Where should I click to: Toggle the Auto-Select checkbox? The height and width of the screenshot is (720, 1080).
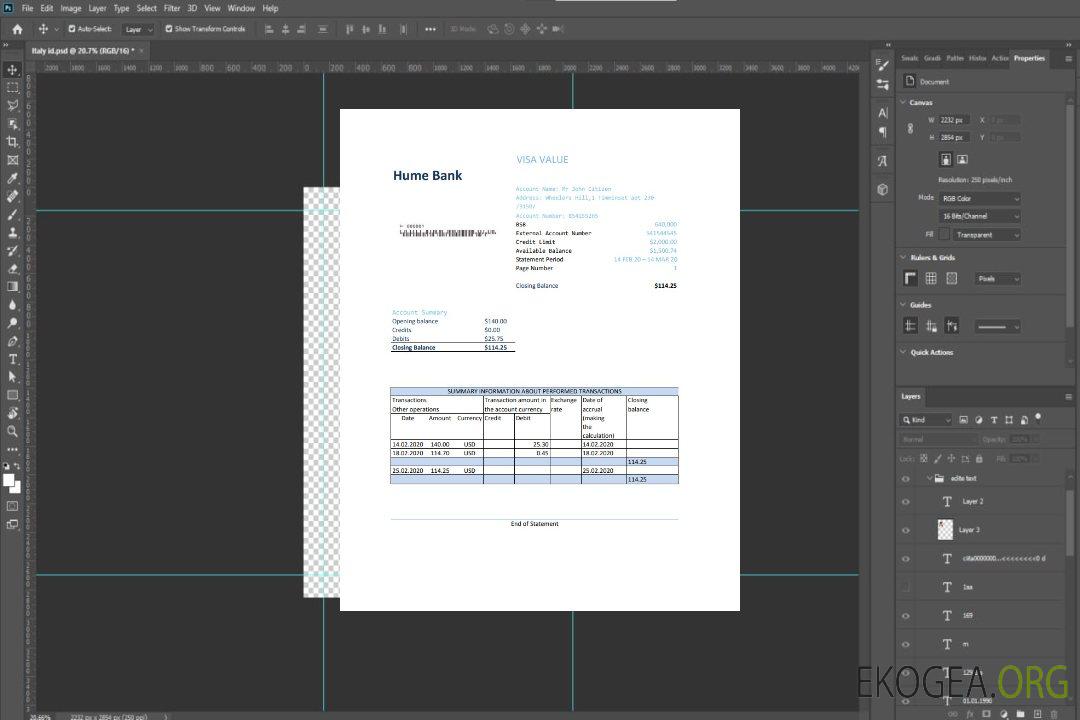coord(72,29)
